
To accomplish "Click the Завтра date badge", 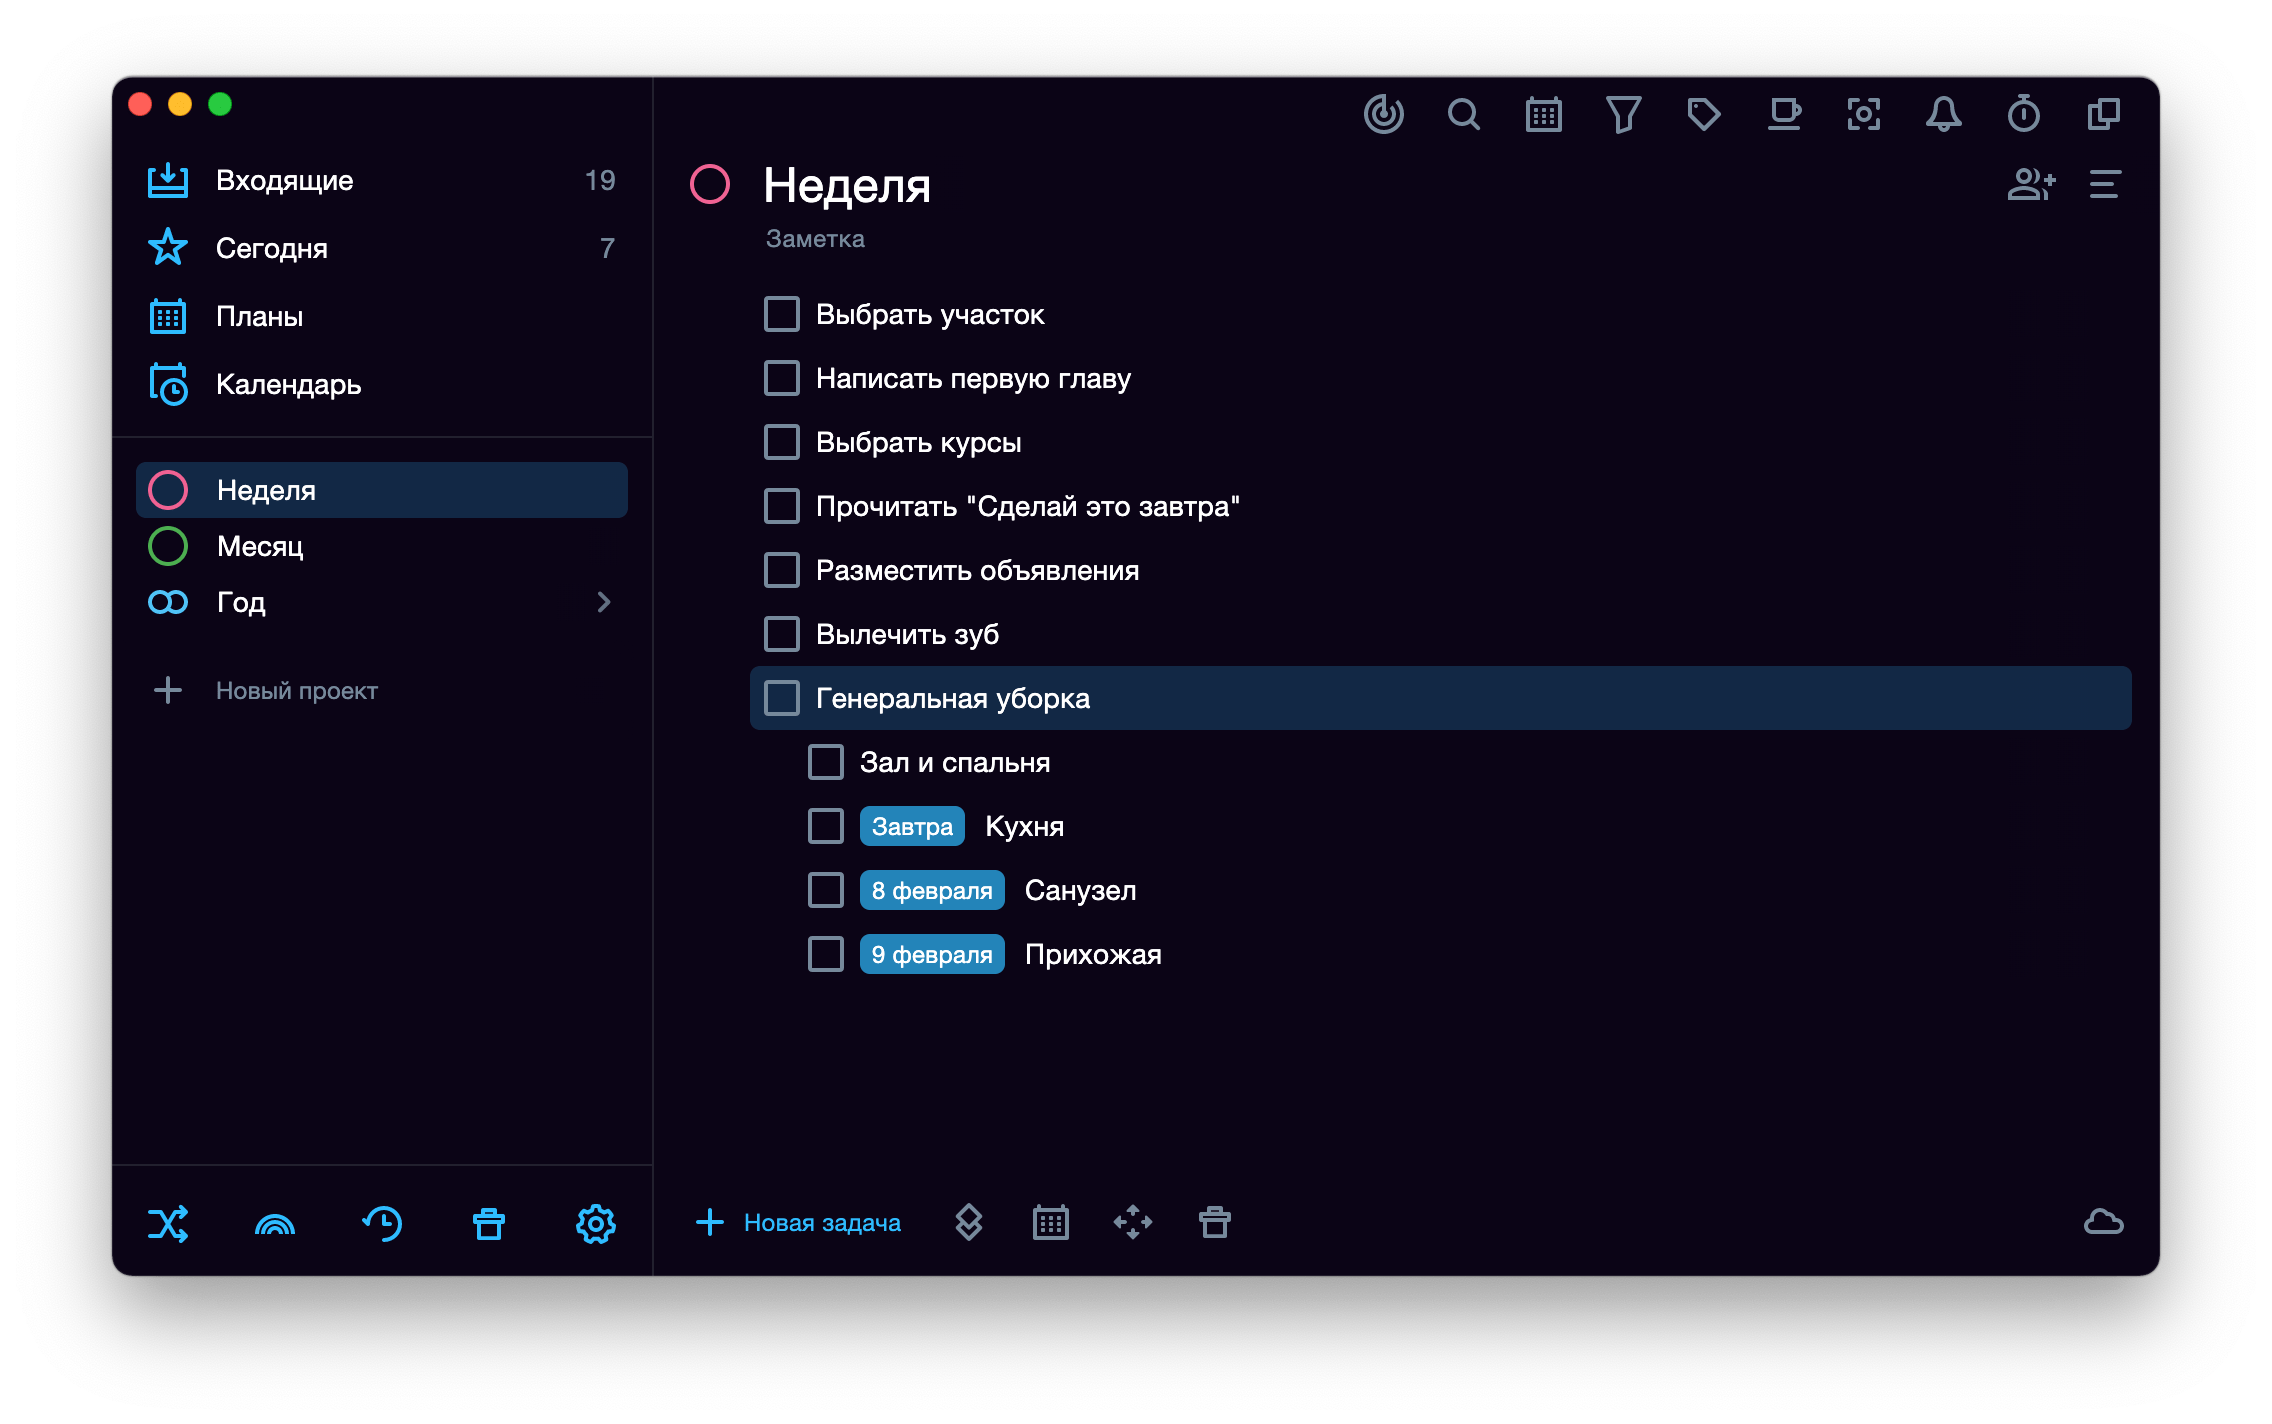I will 912,826.
